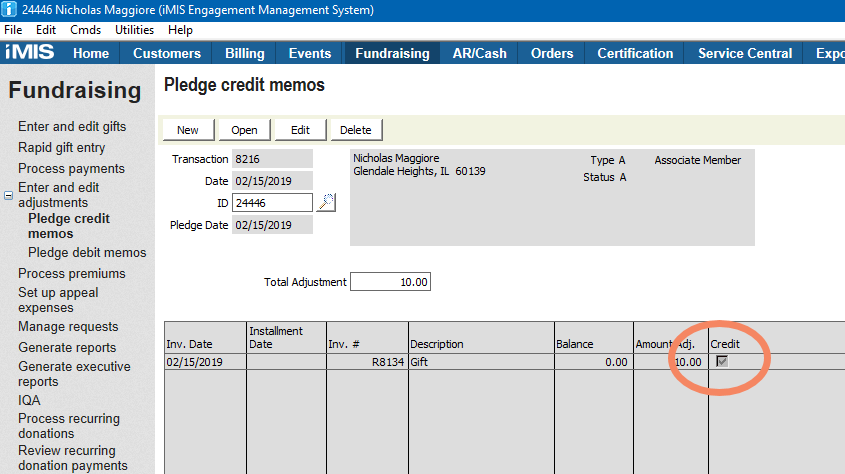Screen dimensions: 845x474
Task: Click the app icon in title bar
Action: tap(10, 10)
